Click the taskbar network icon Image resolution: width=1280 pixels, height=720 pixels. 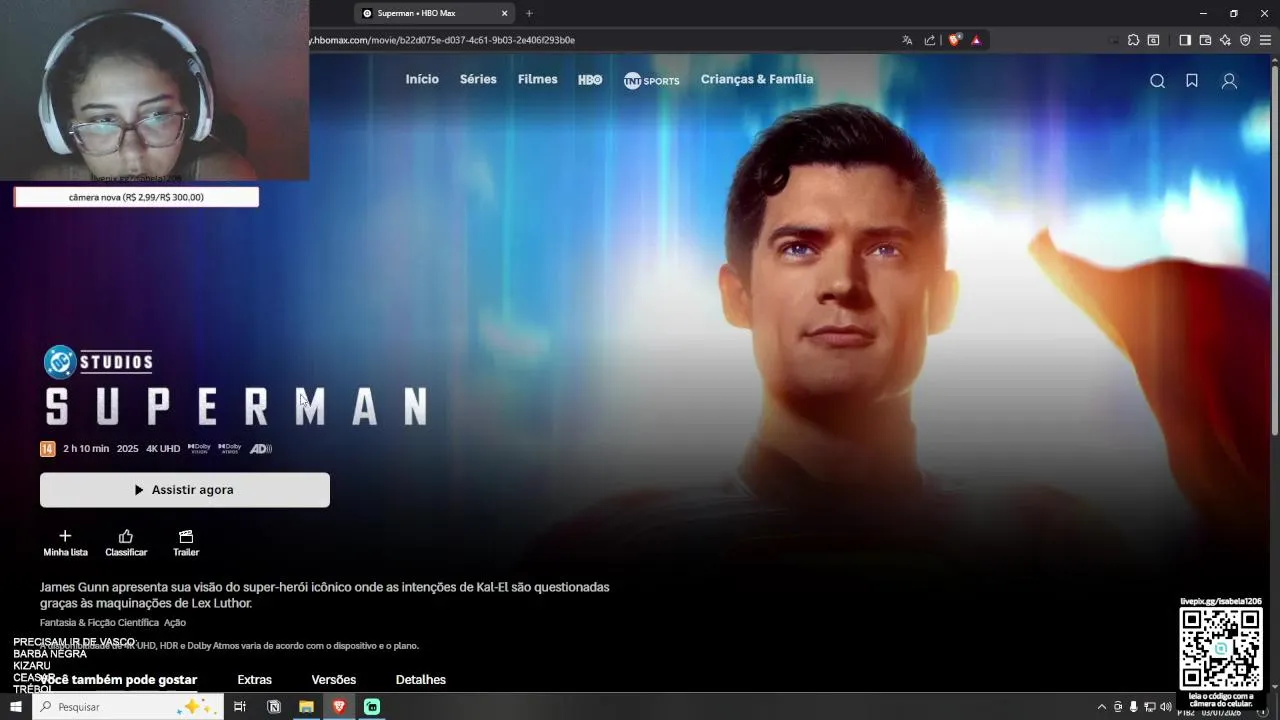coord(1150,707)
